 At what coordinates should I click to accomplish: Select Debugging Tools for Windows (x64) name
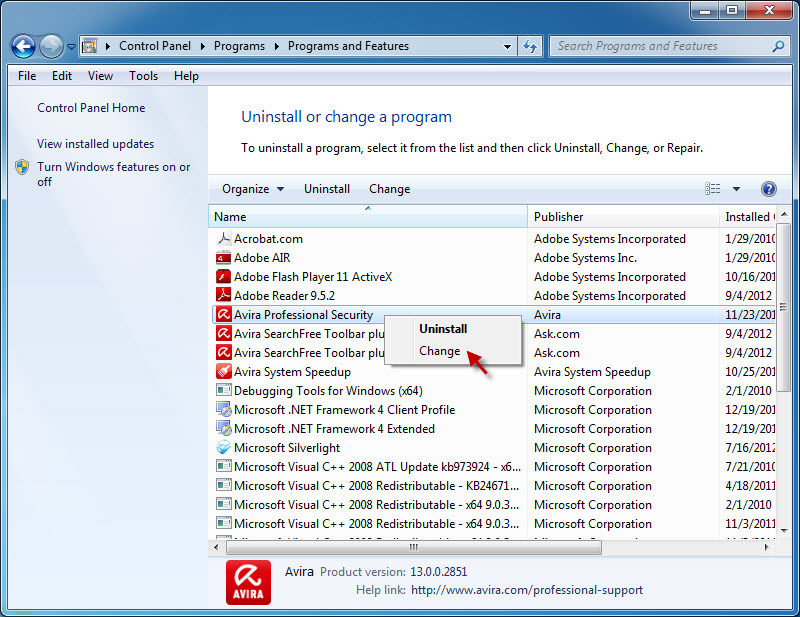pos(328,391)
